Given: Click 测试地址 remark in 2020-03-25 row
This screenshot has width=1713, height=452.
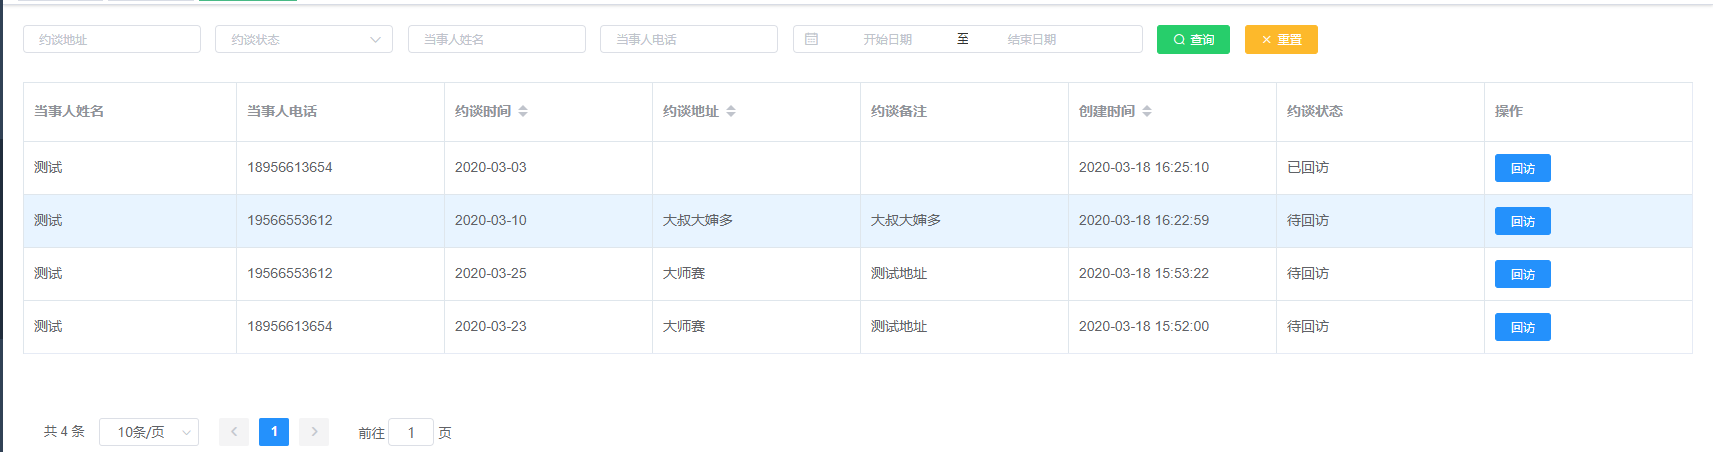Looking at the screenshot, I should pos(899,273).
